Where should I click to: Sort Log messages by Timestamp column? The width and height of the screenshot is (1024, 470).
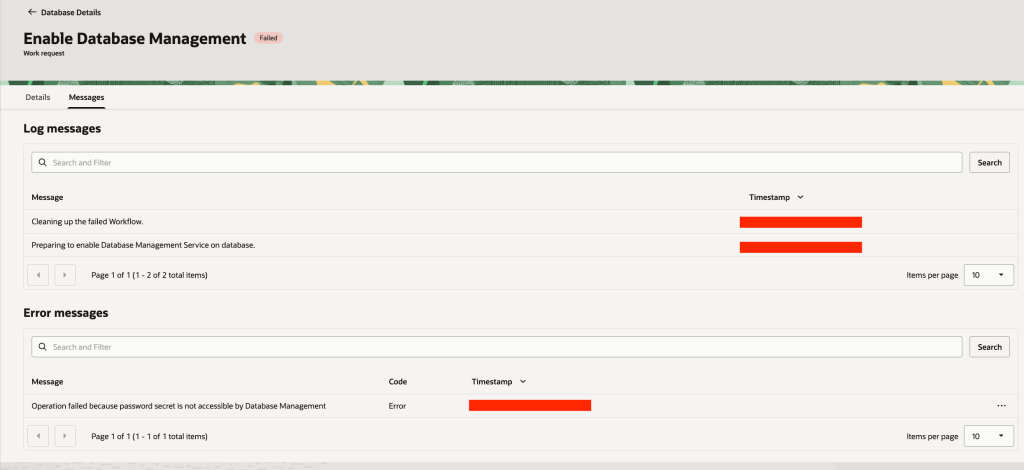click(x=777, y=197)
